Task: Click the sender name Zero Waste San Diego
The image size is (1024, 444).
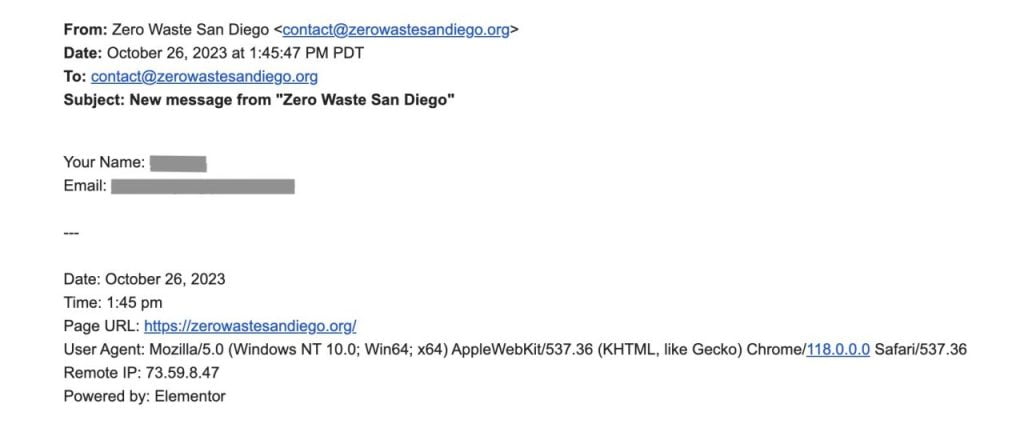Action: [191, 30]
